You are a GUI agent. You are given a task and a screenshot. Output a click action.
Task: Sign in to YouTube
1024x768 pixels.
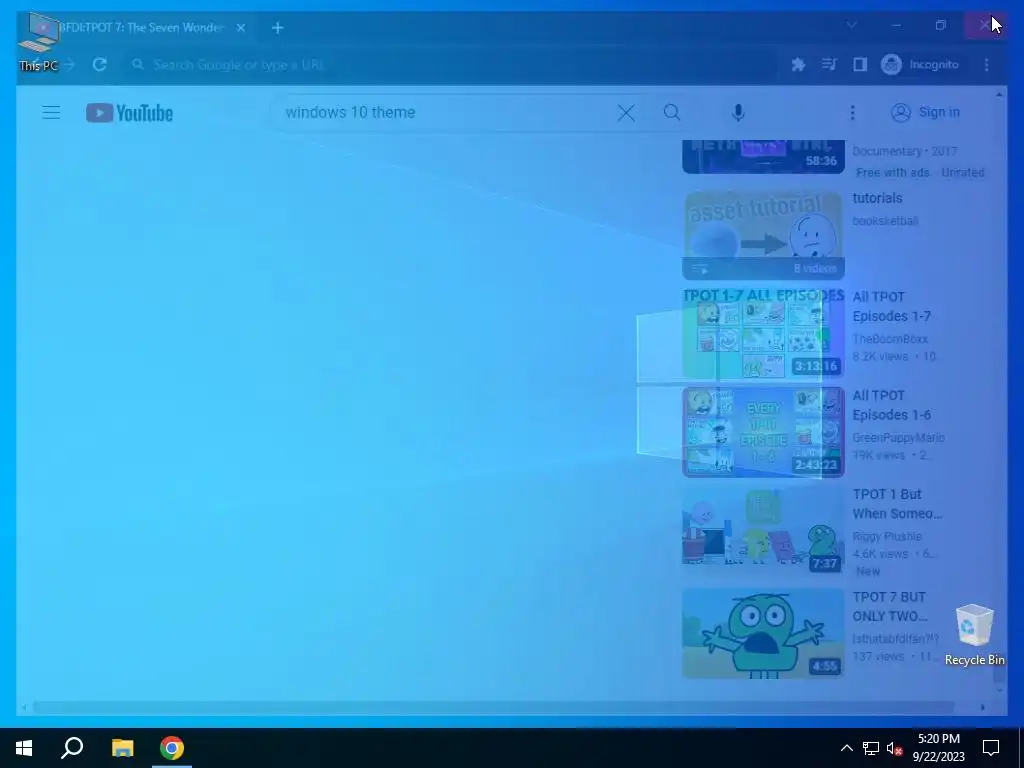[926, 112]
